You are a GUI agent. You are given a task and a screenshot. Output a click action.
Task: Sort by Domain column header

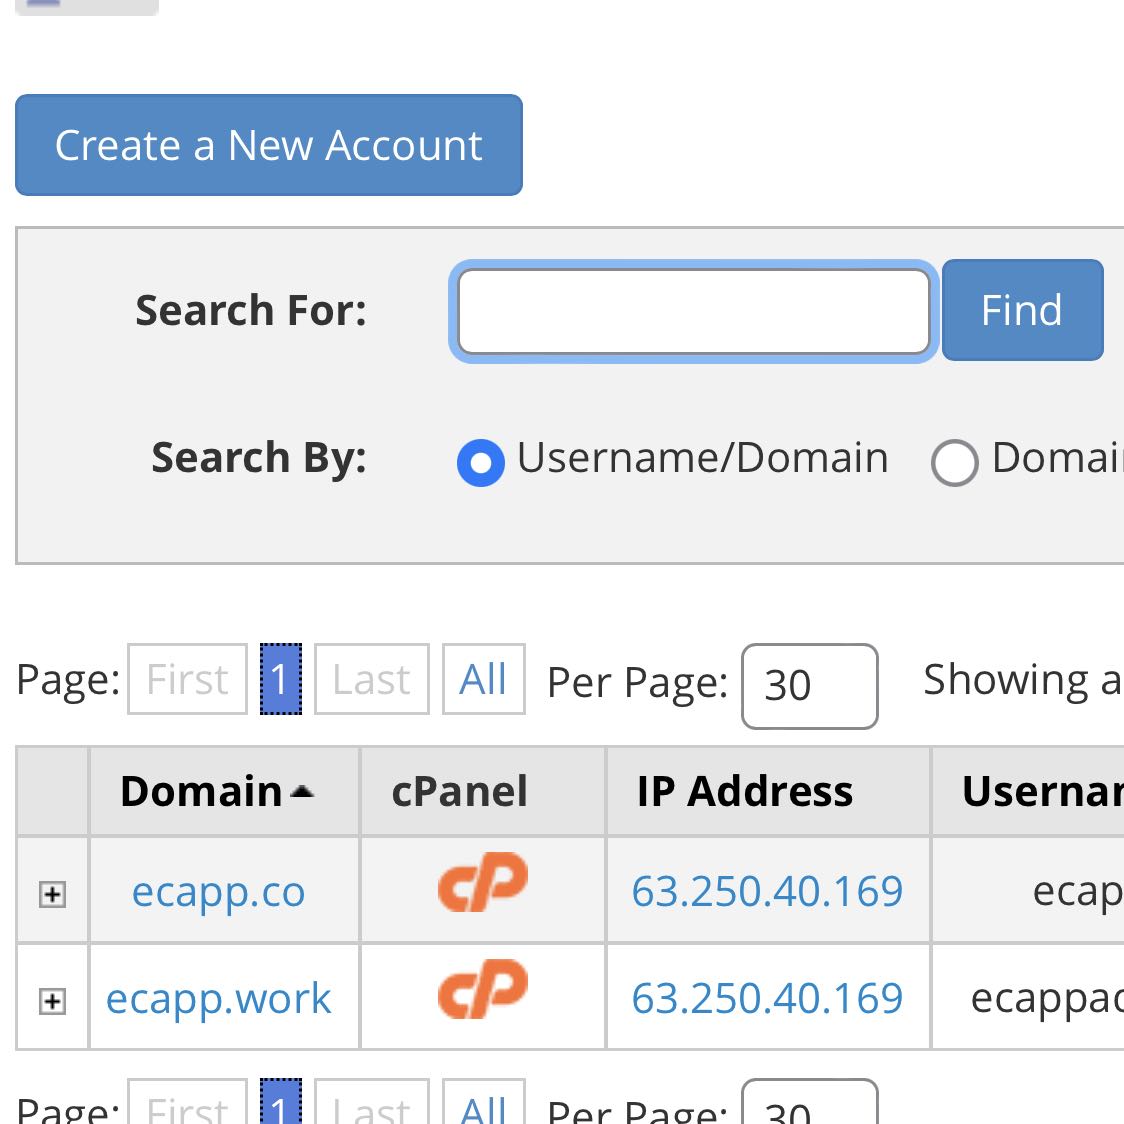pos(203,792)
